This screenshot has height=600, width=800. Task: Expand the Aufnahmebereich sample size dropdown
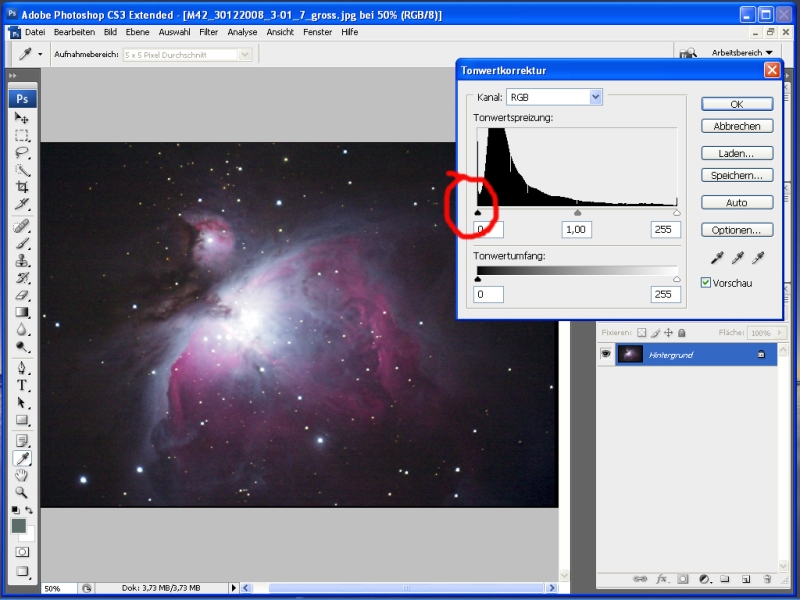click(x=245, y=54)
